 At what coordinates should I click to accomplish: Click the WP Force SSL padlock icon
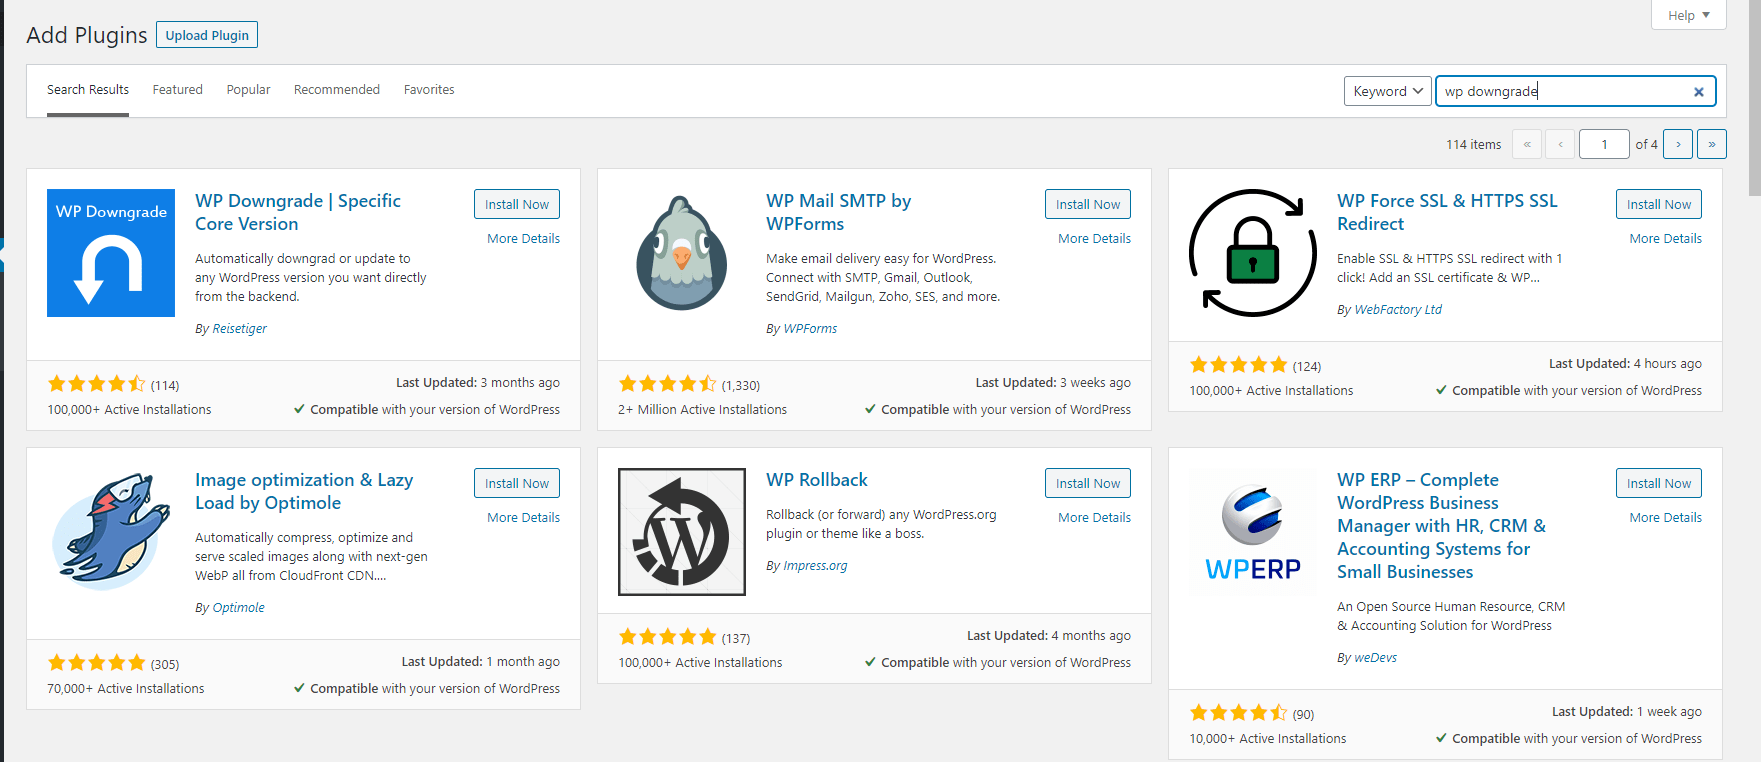(x=1252, y=253)
